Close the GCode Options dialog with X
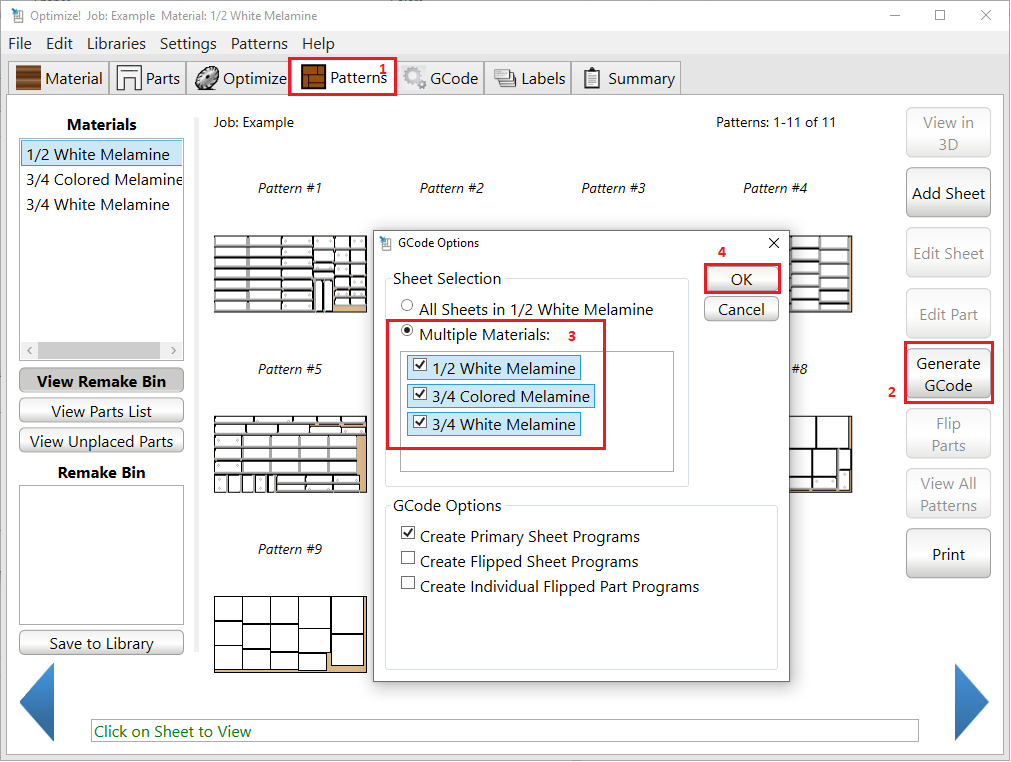Viewport: 1011px width, 762px height. point(773,243)
